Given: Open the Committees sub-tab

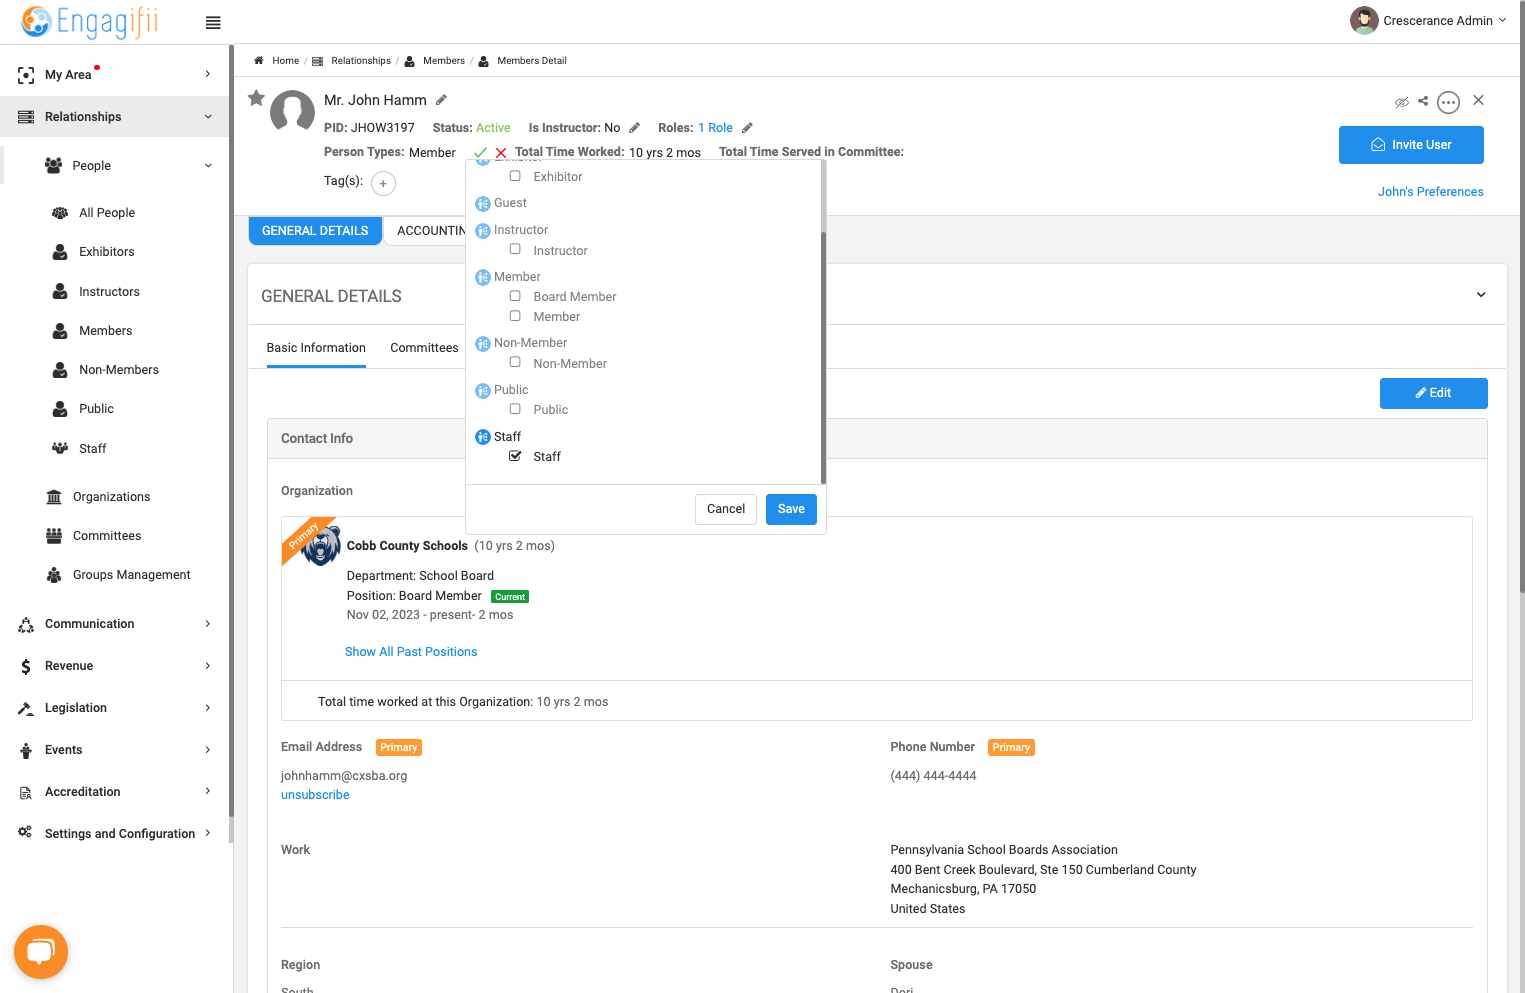Looking at the screenshot, I should 424,348.
